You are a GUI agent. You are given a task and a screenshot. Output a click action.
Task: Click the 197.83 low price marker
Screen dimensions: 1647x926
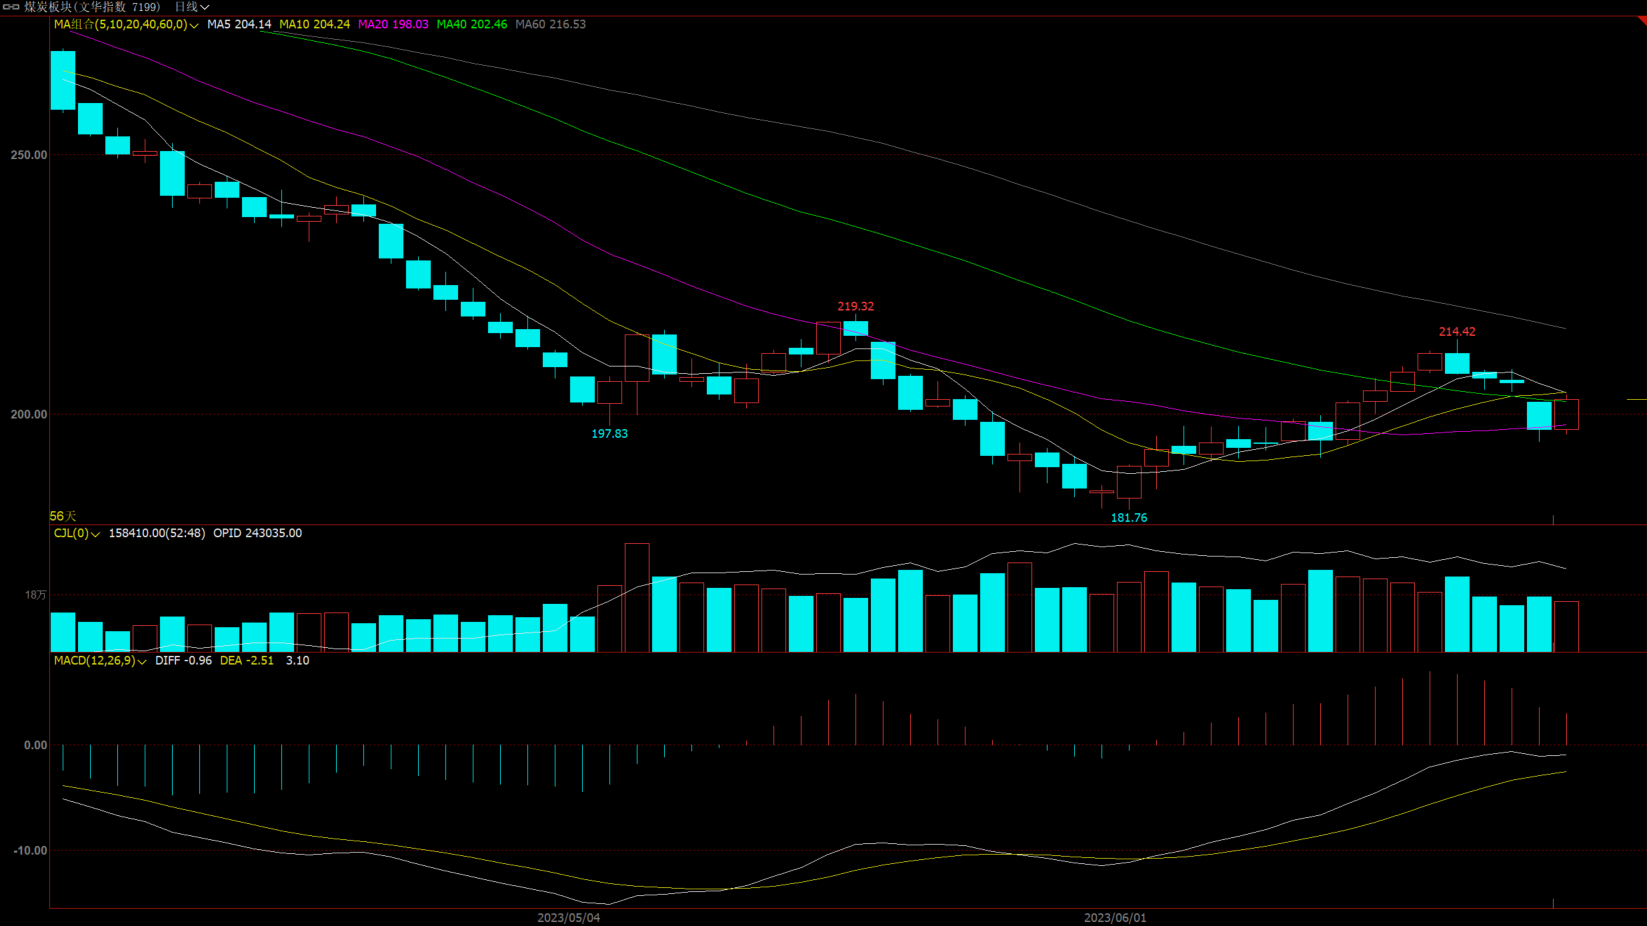coord(609,433)
